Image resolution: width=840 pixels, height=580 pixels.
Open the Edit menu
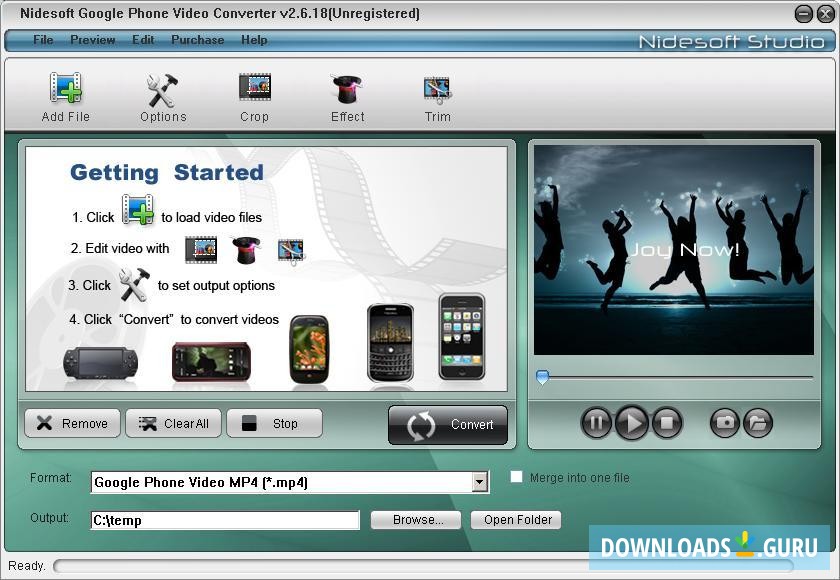143,40
